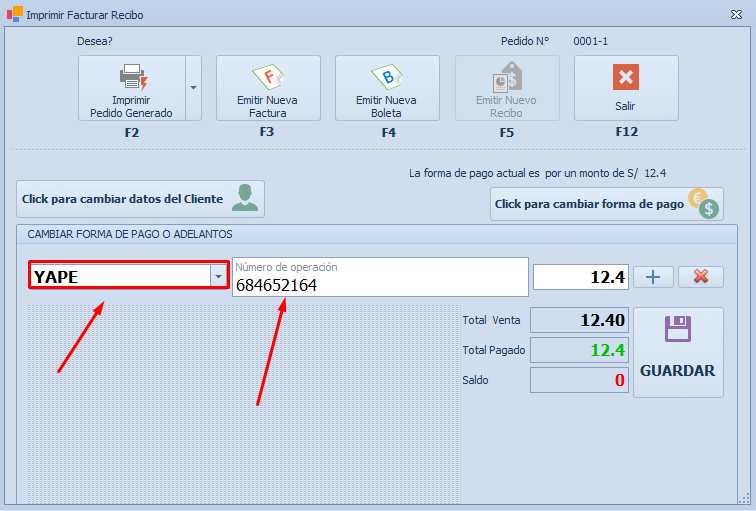This screenshot has width=756, height=511.
Task: Click the F2 shortcut label
Action: point(132,133)
